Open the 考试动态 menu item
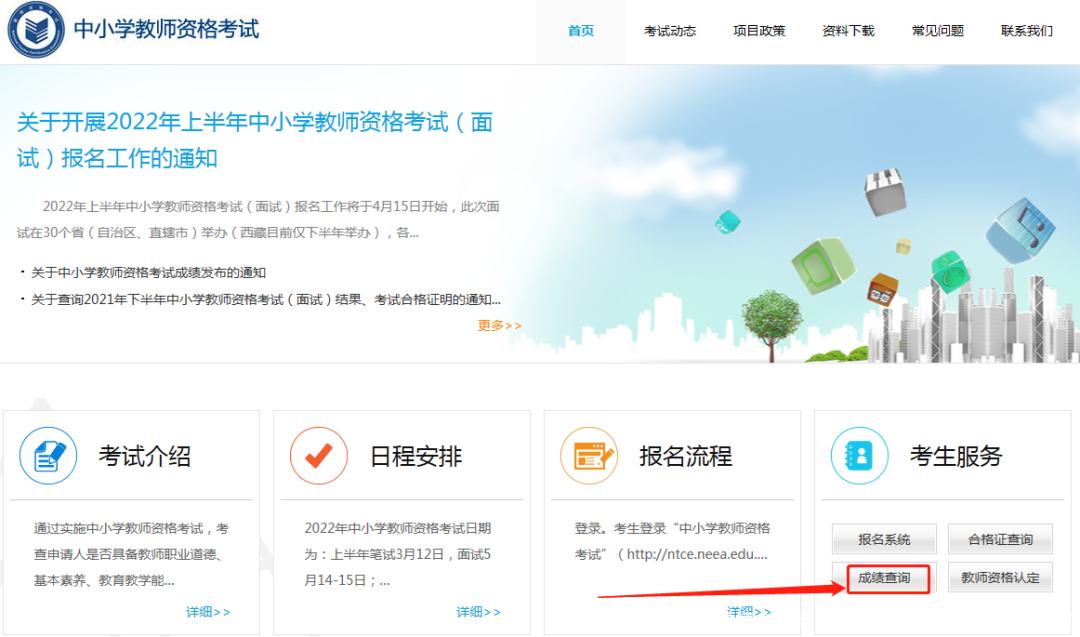The width and height of the screenshot is (1080, 637). [x=671, y=31]
